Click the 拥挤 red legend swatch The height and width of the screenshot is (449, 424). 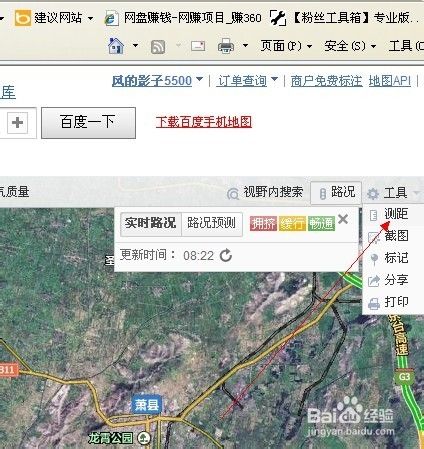[263, 223]
